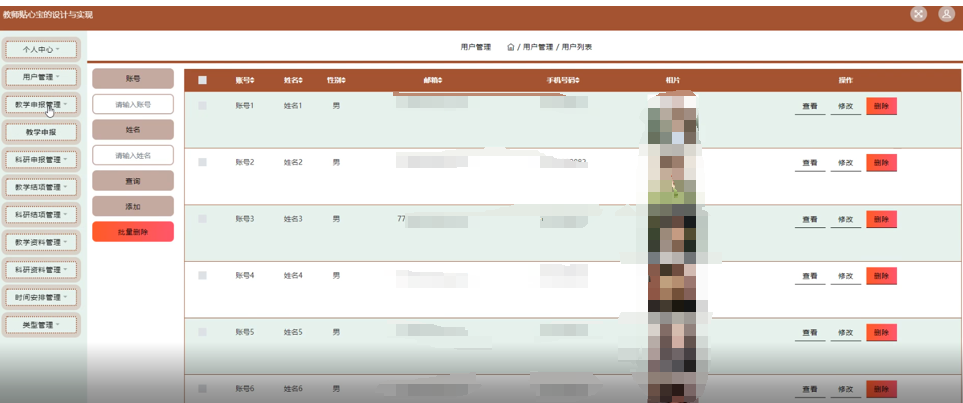Expand the 时间安排管理 sidebar menu
This screenshot has height=403, width=963.
coord(41,297)
